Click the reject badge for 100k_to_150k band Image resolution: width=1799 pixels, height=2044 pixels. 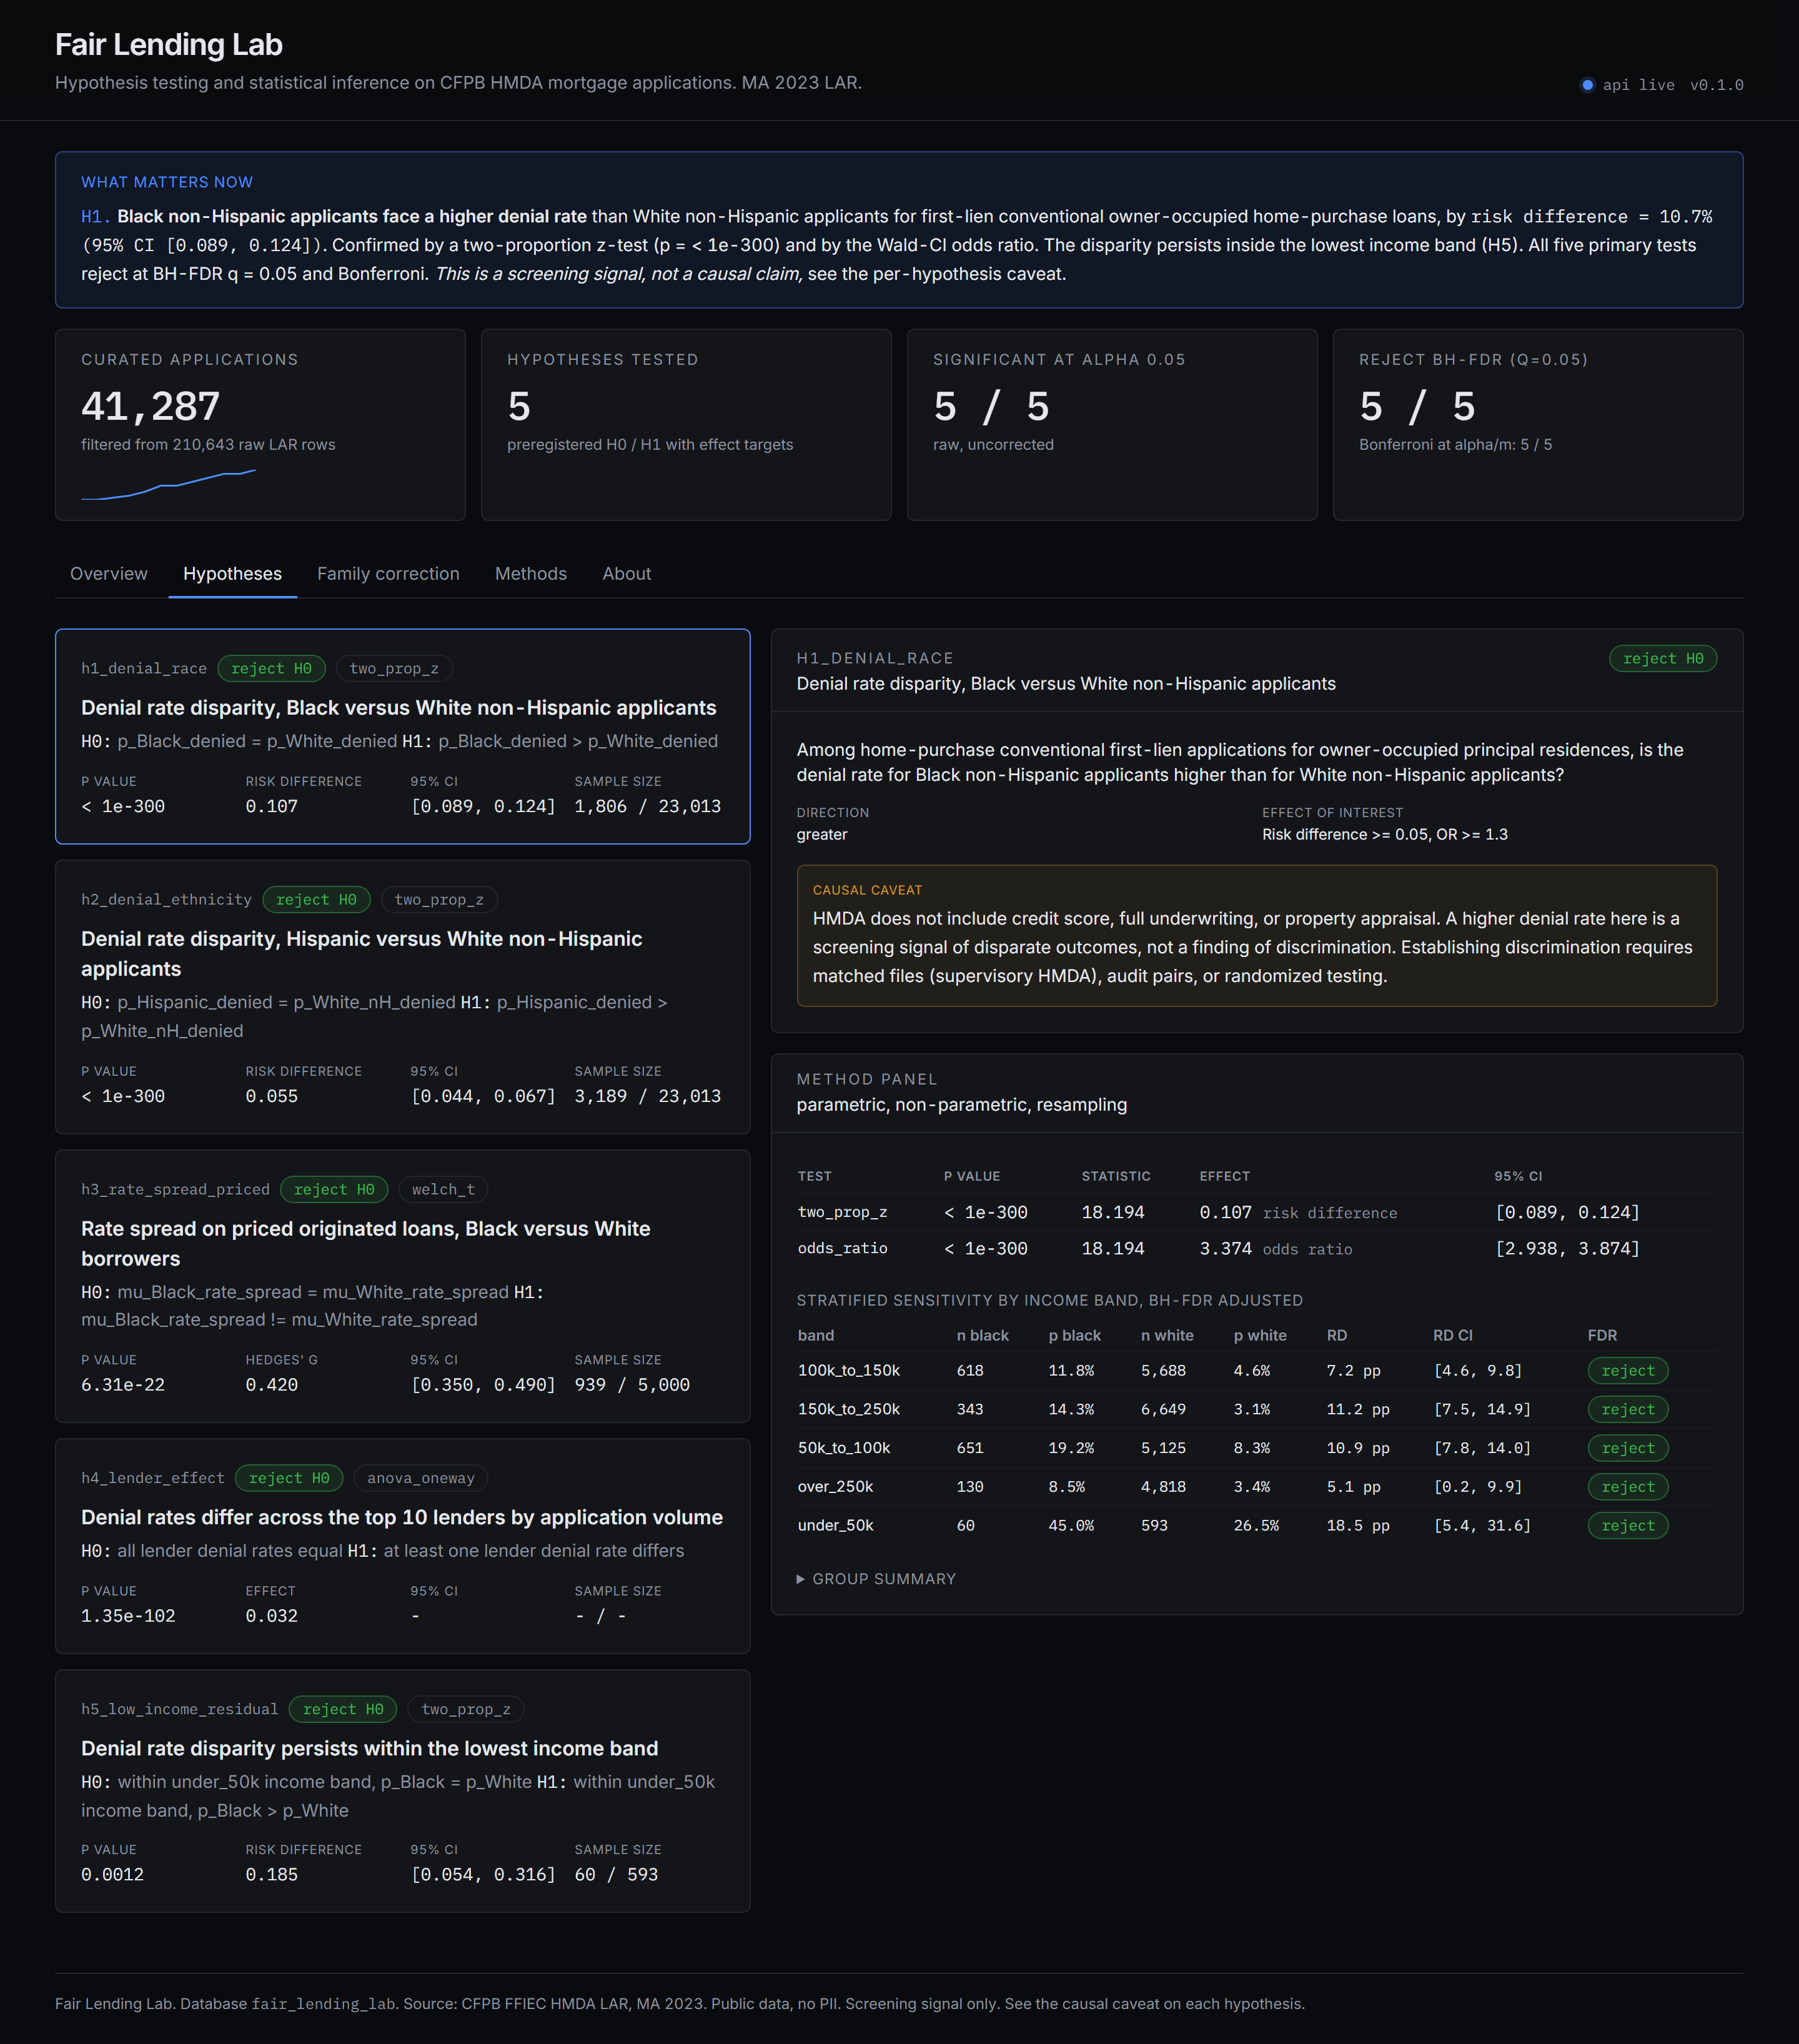point(1628,1371)
